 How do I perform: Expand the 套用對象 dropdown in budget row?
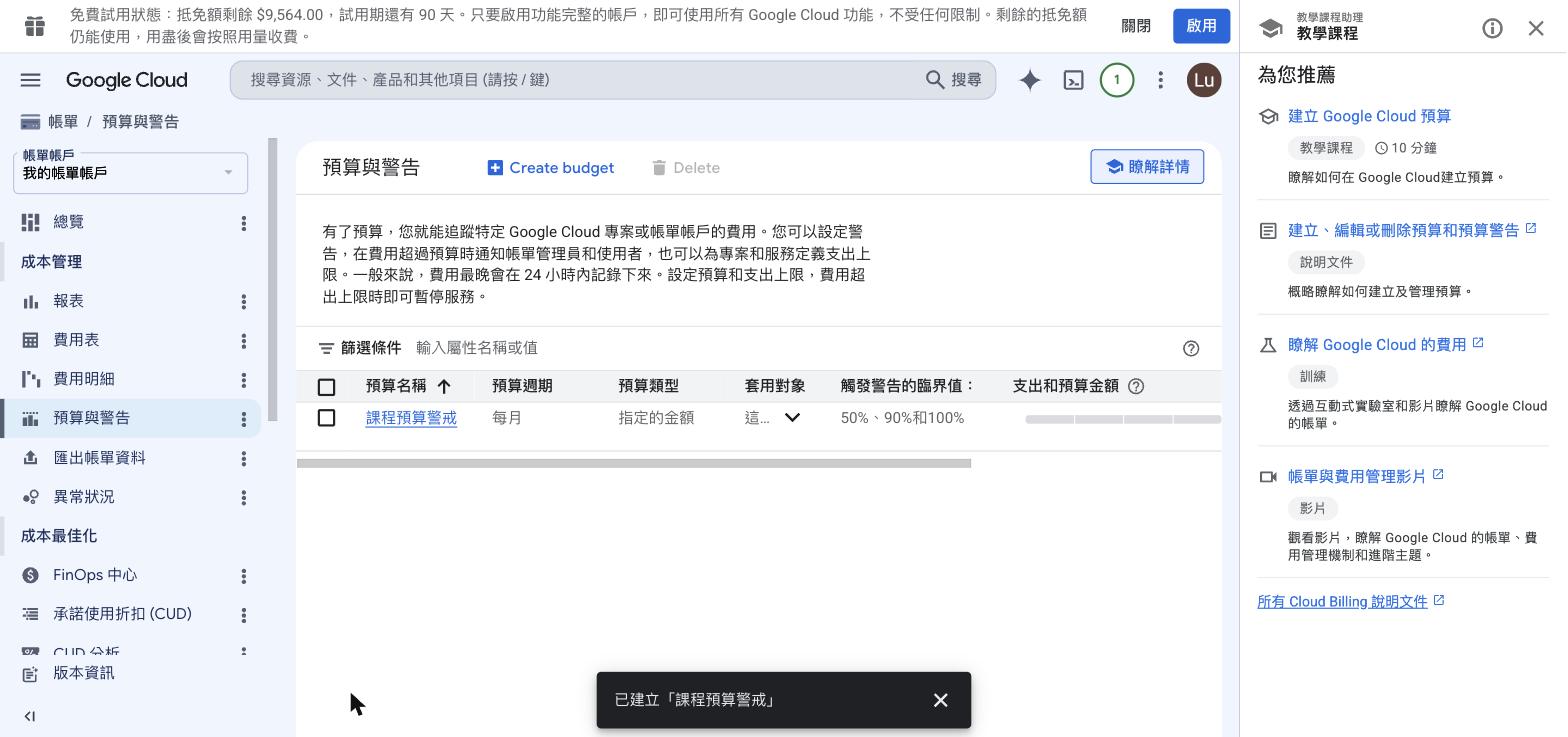coord(792,417)
